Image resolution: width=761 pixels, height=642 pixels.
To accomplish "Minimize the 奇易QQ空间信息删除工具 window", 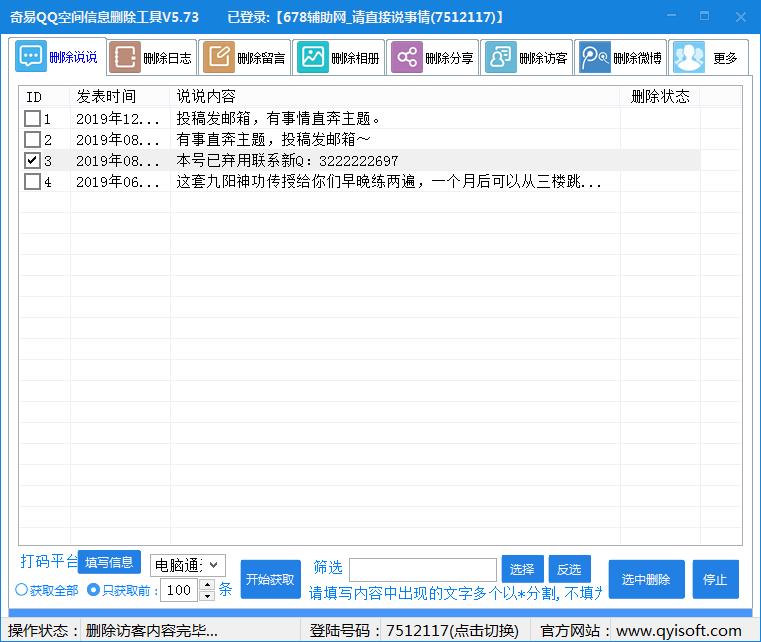I will [x=672, y=16].
